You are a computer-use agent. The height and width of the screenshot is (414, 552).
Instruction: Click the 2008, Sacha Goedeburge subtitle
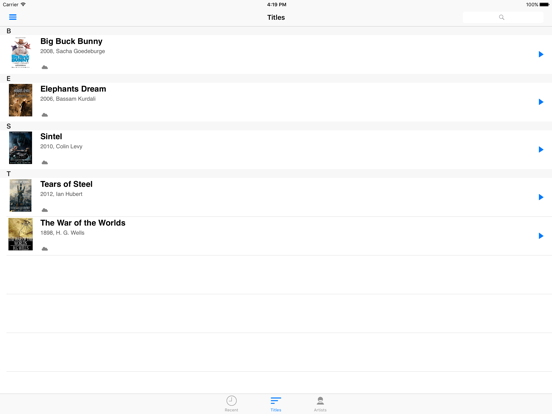[x=73, y=51]
